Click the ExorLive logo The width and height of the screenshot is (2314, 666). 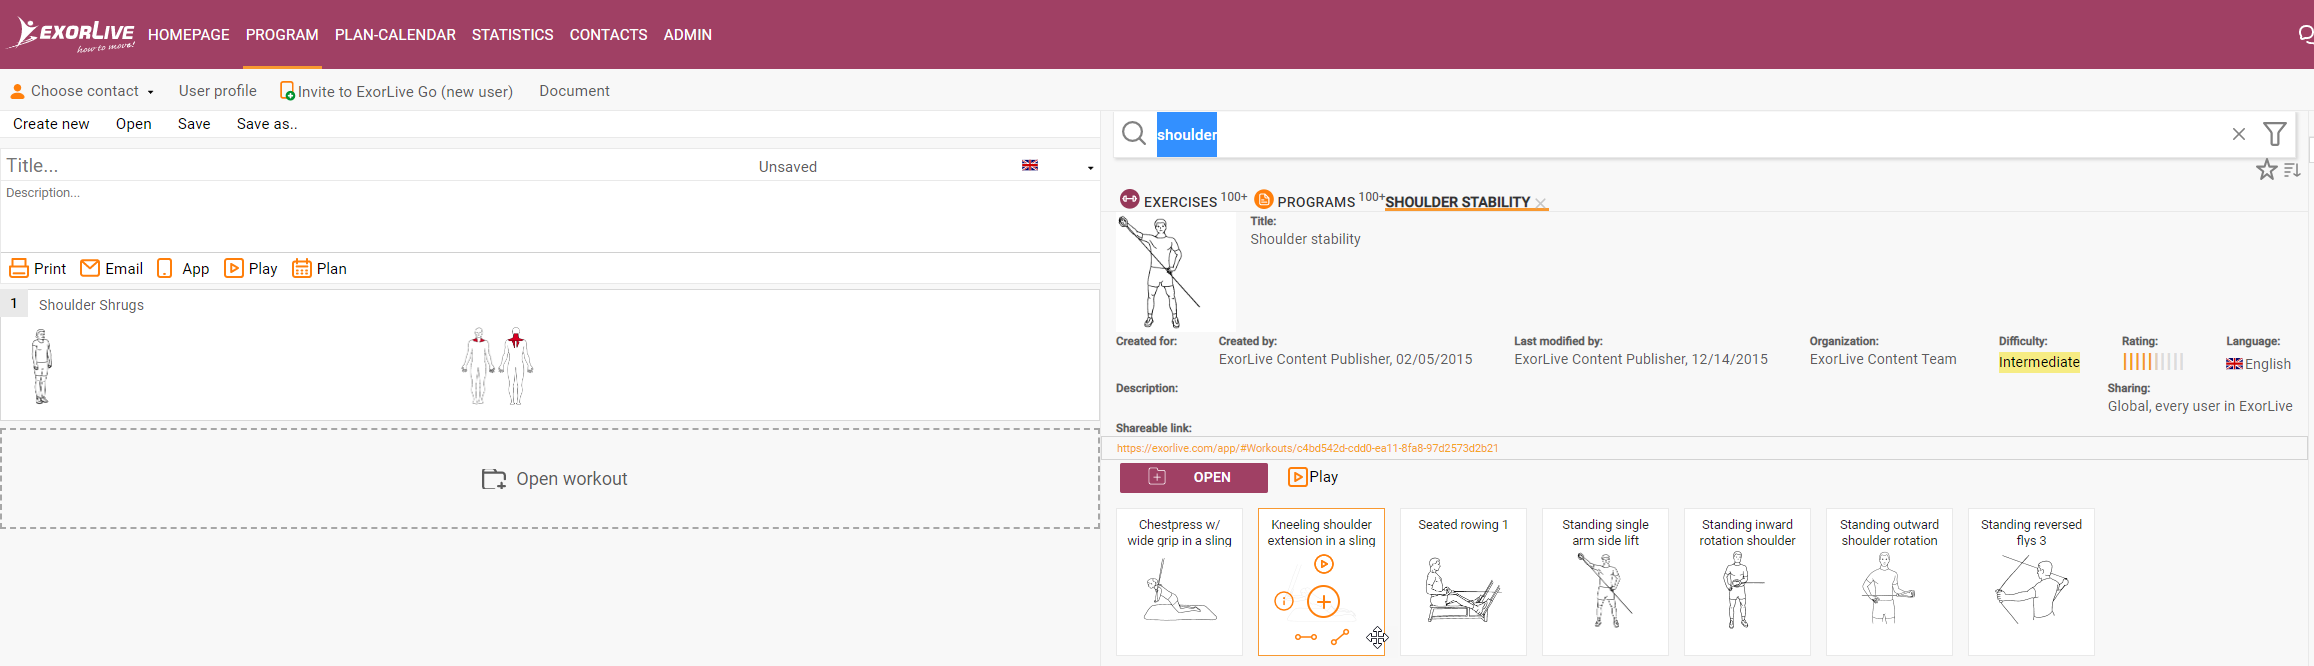(70, 35)
